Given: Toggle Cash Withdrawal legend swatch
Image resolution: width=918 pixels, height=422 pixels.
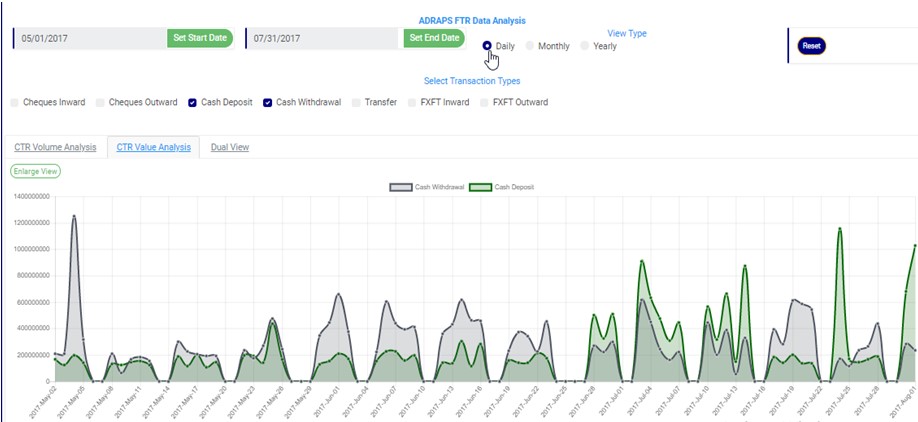Looking at the screenshot, I should tap(399, 187).
